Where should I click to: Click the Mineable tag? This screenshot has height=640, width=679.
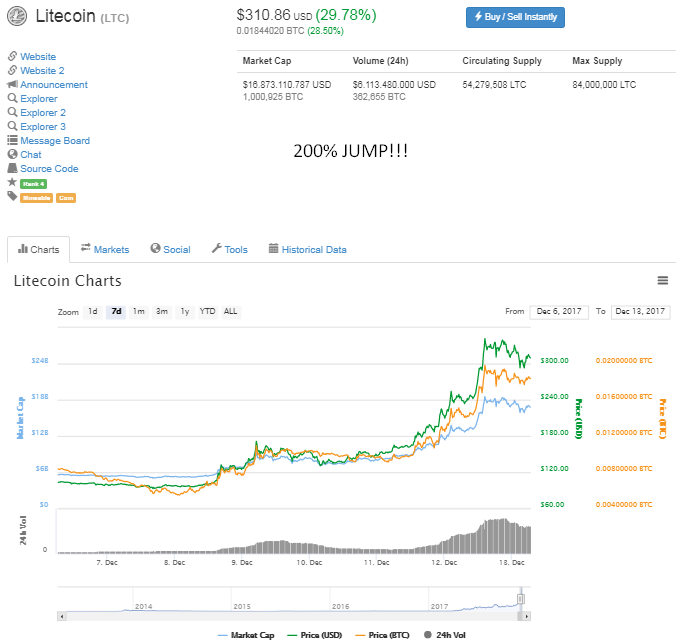(x=36, y=198)
